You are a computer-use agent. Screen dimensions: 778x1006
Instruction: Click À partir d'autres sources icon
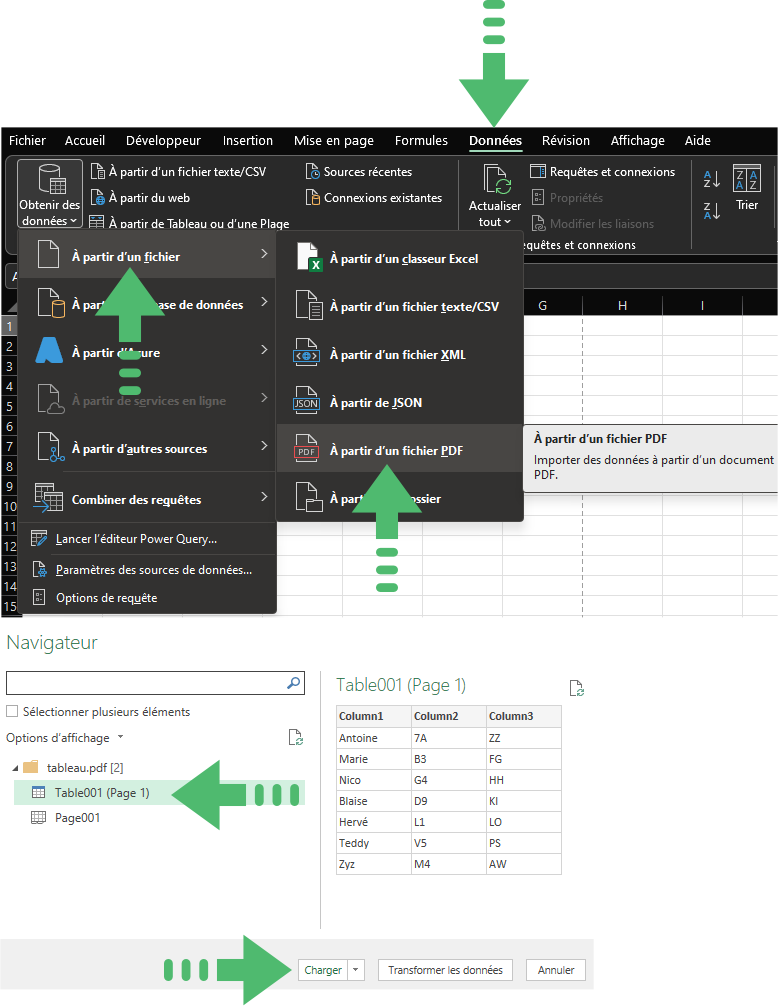coord(50,447)
